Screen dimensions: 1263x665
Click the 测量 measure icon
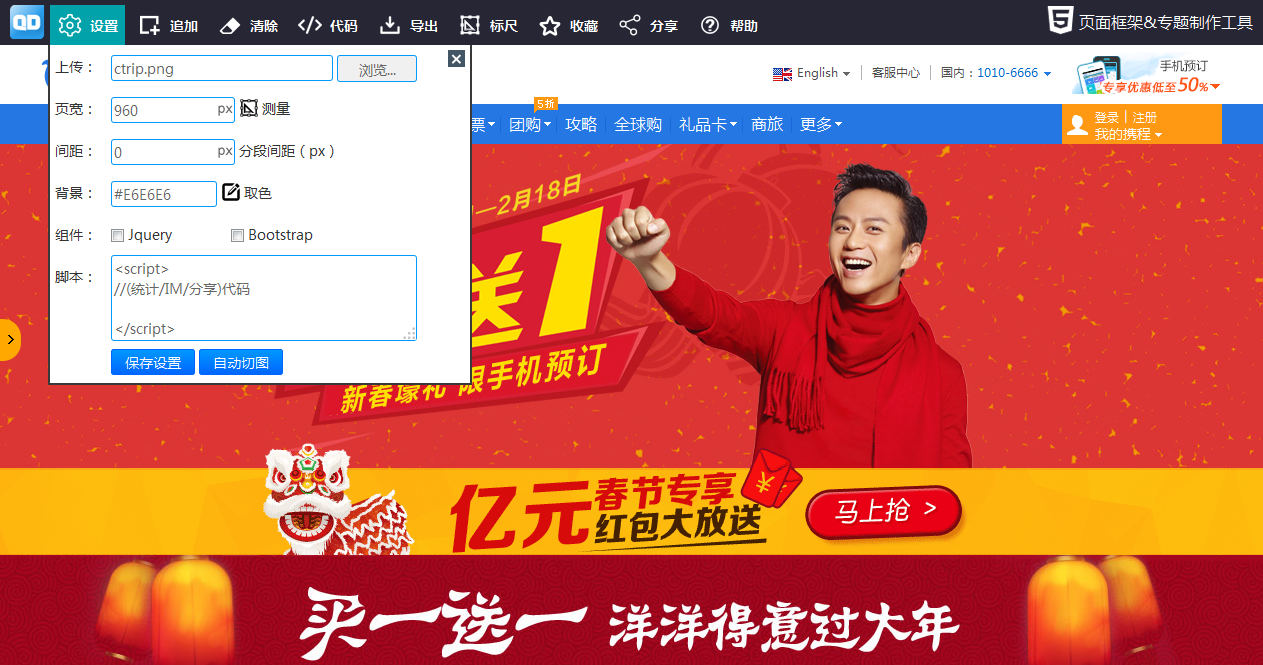pyautogui.click(x=249, y=108)
